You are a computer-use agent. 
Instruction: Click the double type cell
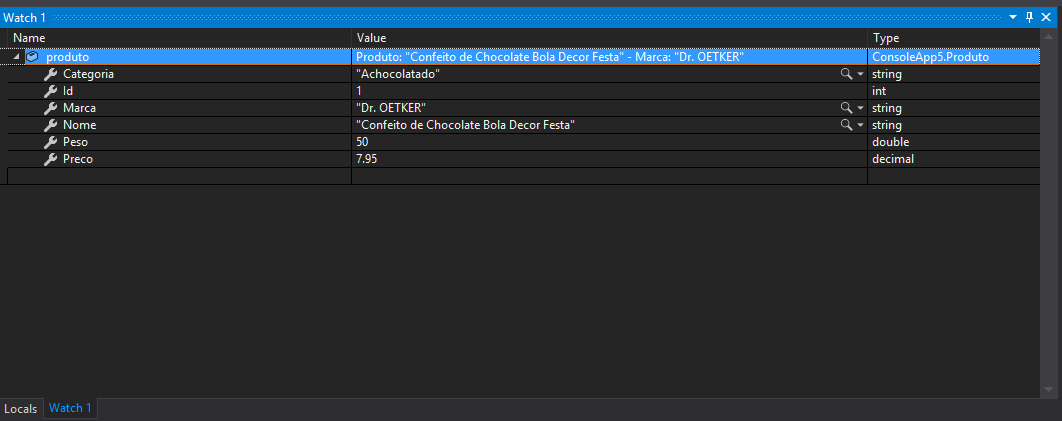tap(891, 142)
